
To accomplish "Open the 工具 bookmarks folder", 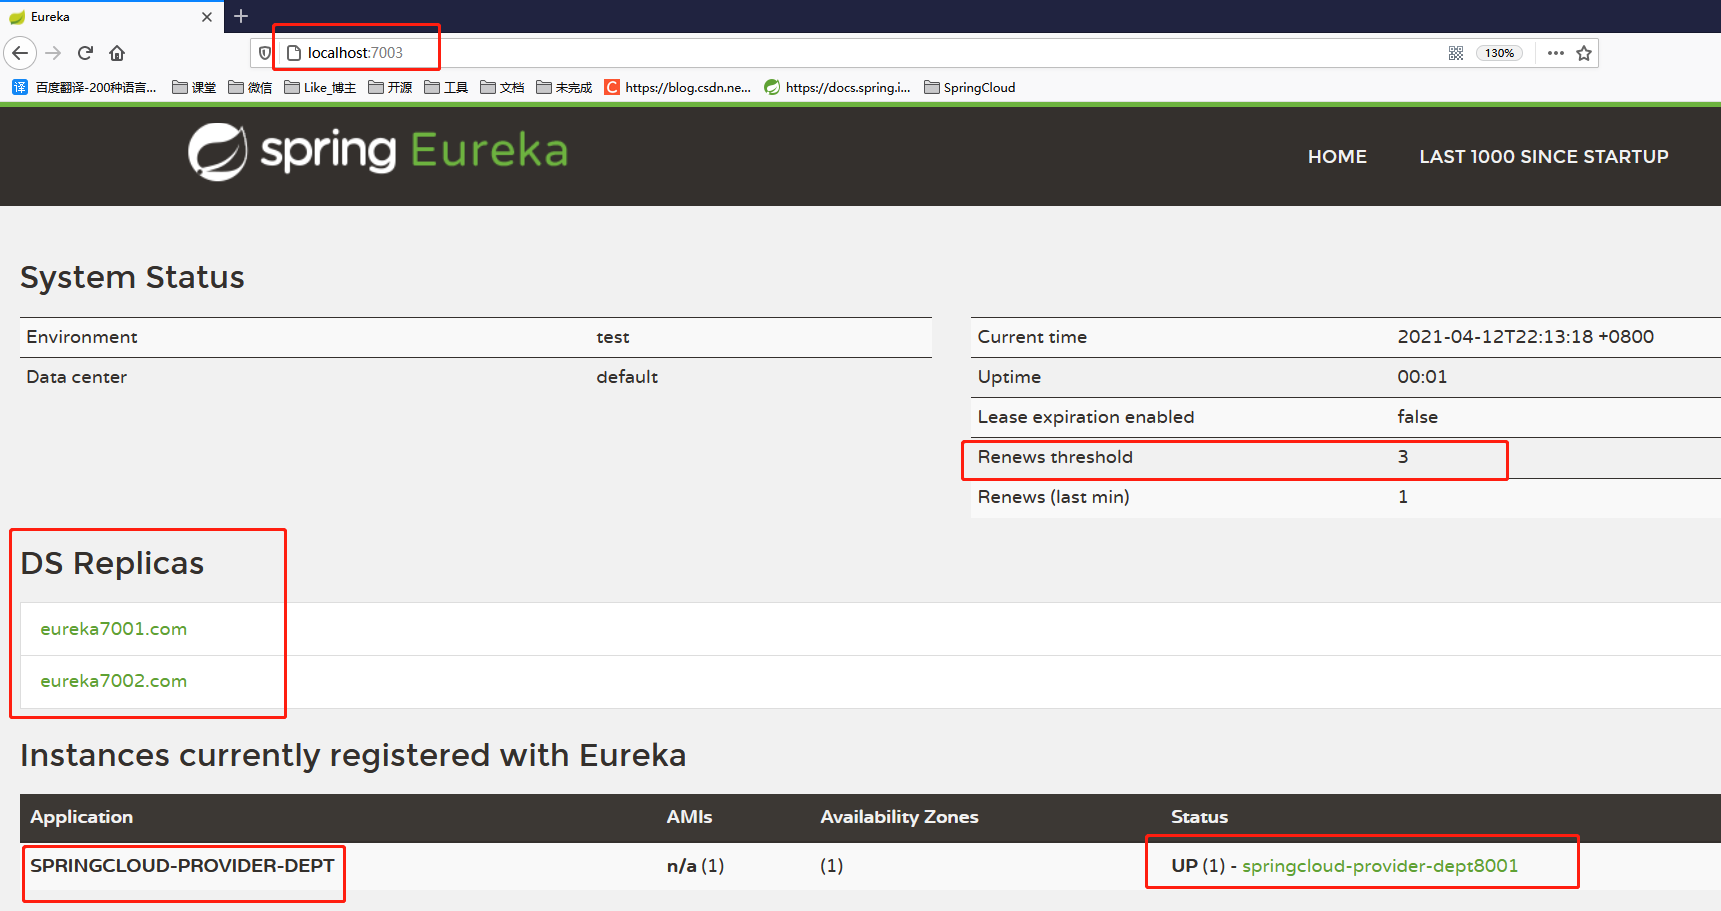I will coord(446,88).
